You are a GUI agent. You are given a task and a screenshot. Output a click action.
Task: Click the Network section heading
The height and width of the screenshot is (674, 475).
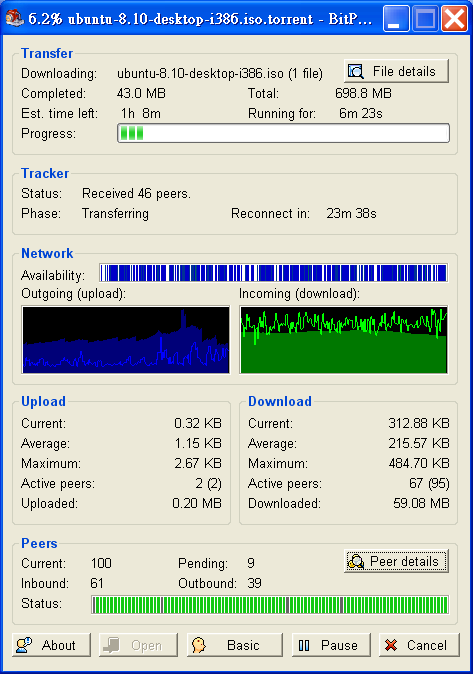click(47, 254)
